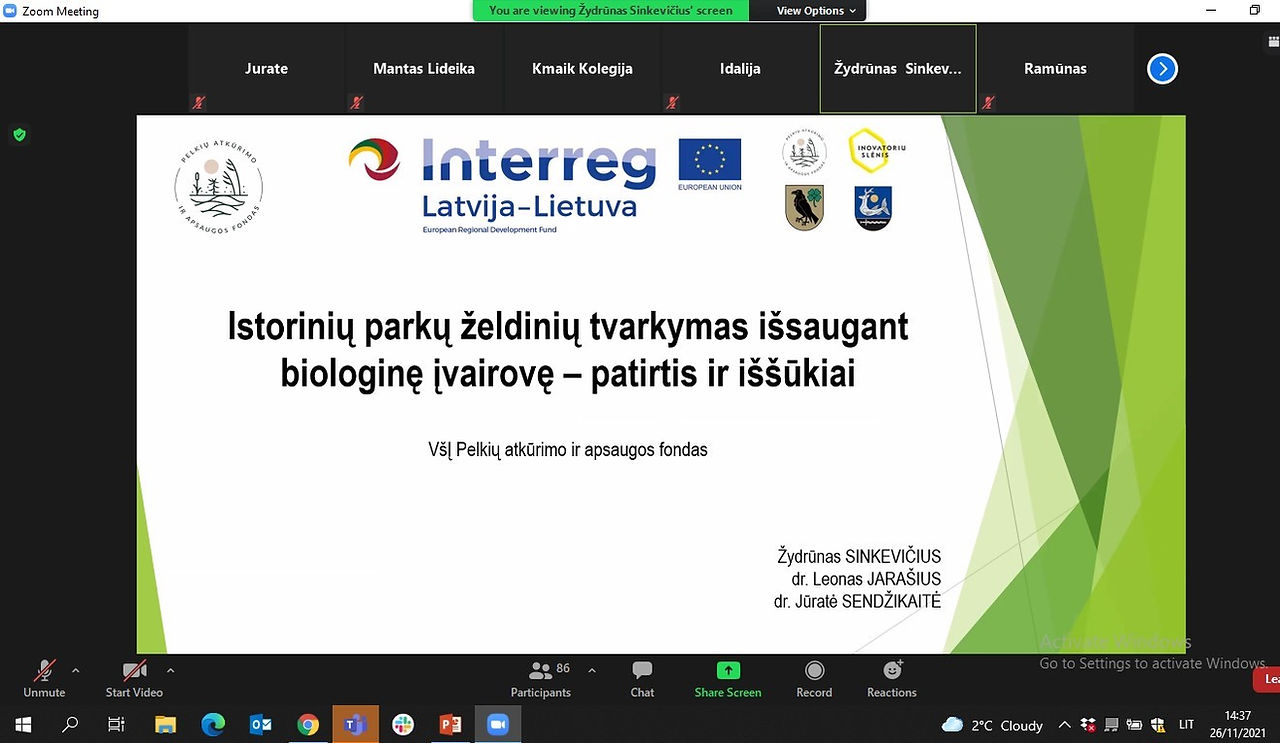Open the Chat panel
1280x743 pixels.
[x=642, y=678]
